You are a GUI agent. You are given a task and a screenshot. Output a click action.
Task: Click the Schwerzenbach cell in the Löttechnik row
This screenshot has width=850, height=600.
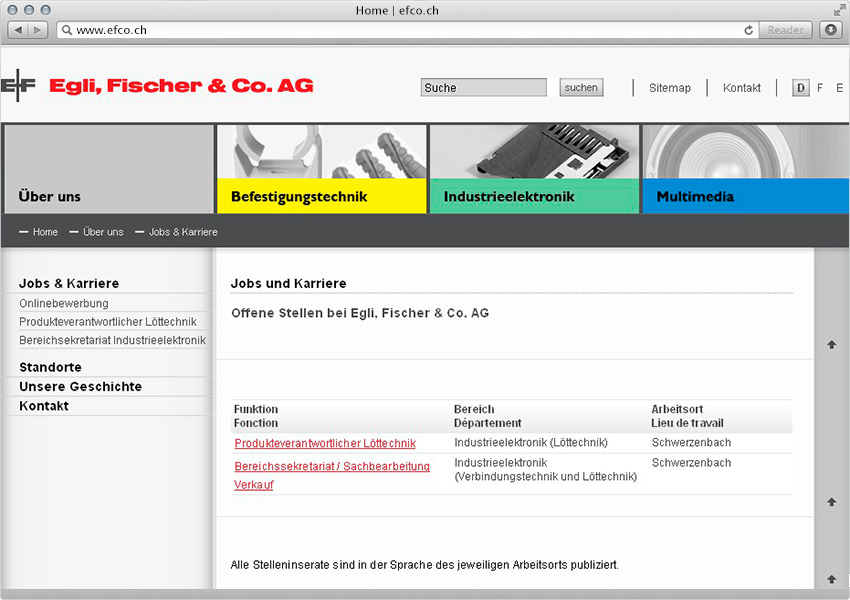point(691,442)
